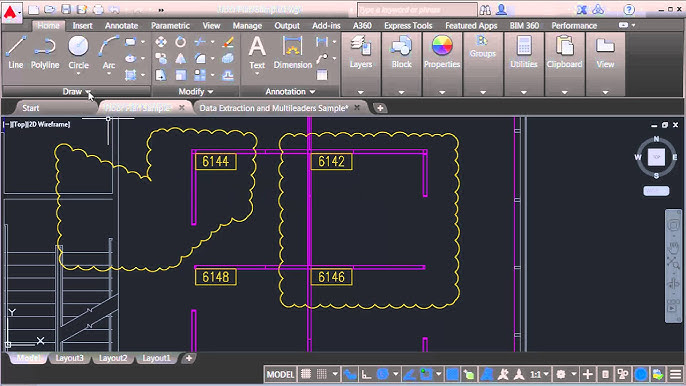
Task: Choose the Text annotation tool
Action: [257, 53]
